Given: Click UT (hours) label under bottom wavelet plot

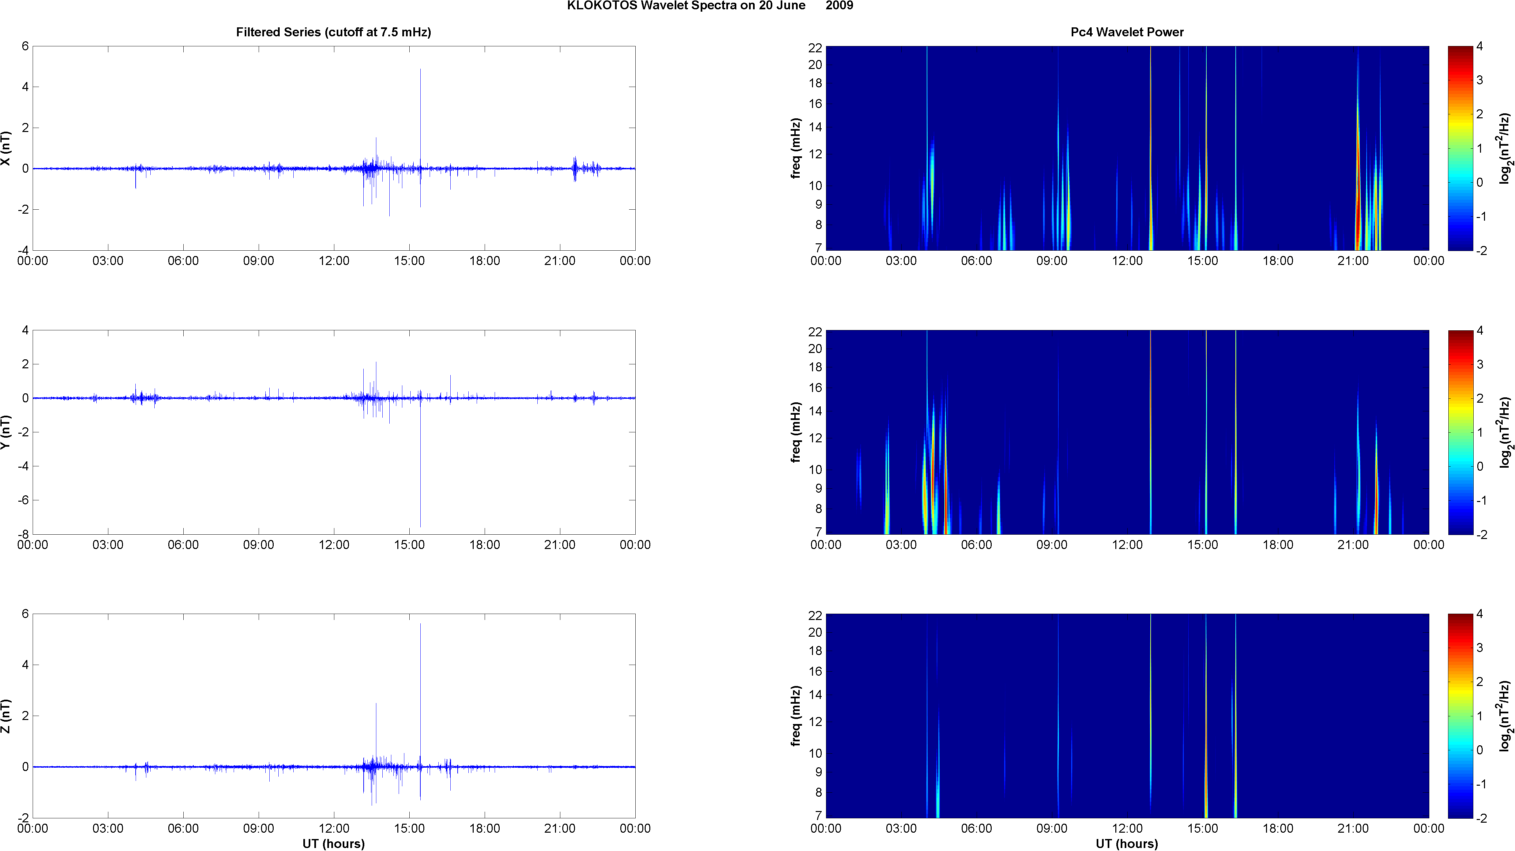Looking at the screenshot, I should click(x=1127, y=844).
